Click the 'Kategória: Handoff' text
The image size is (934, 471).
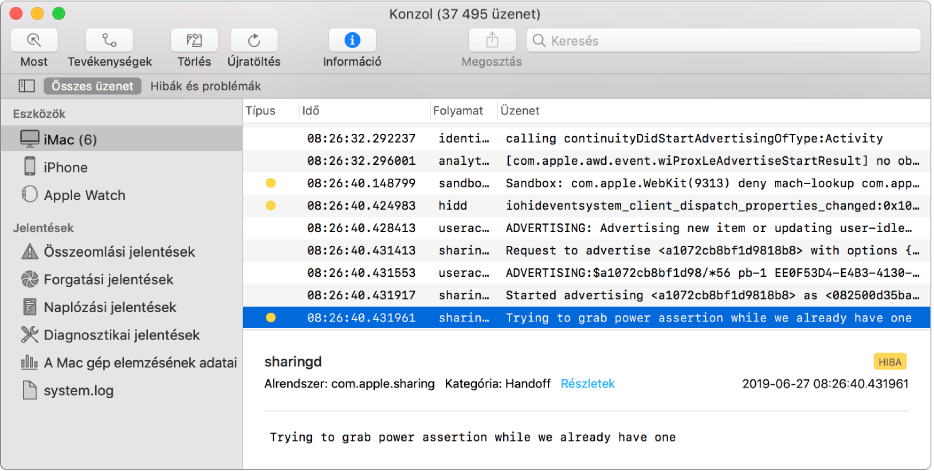click(498, 384)
